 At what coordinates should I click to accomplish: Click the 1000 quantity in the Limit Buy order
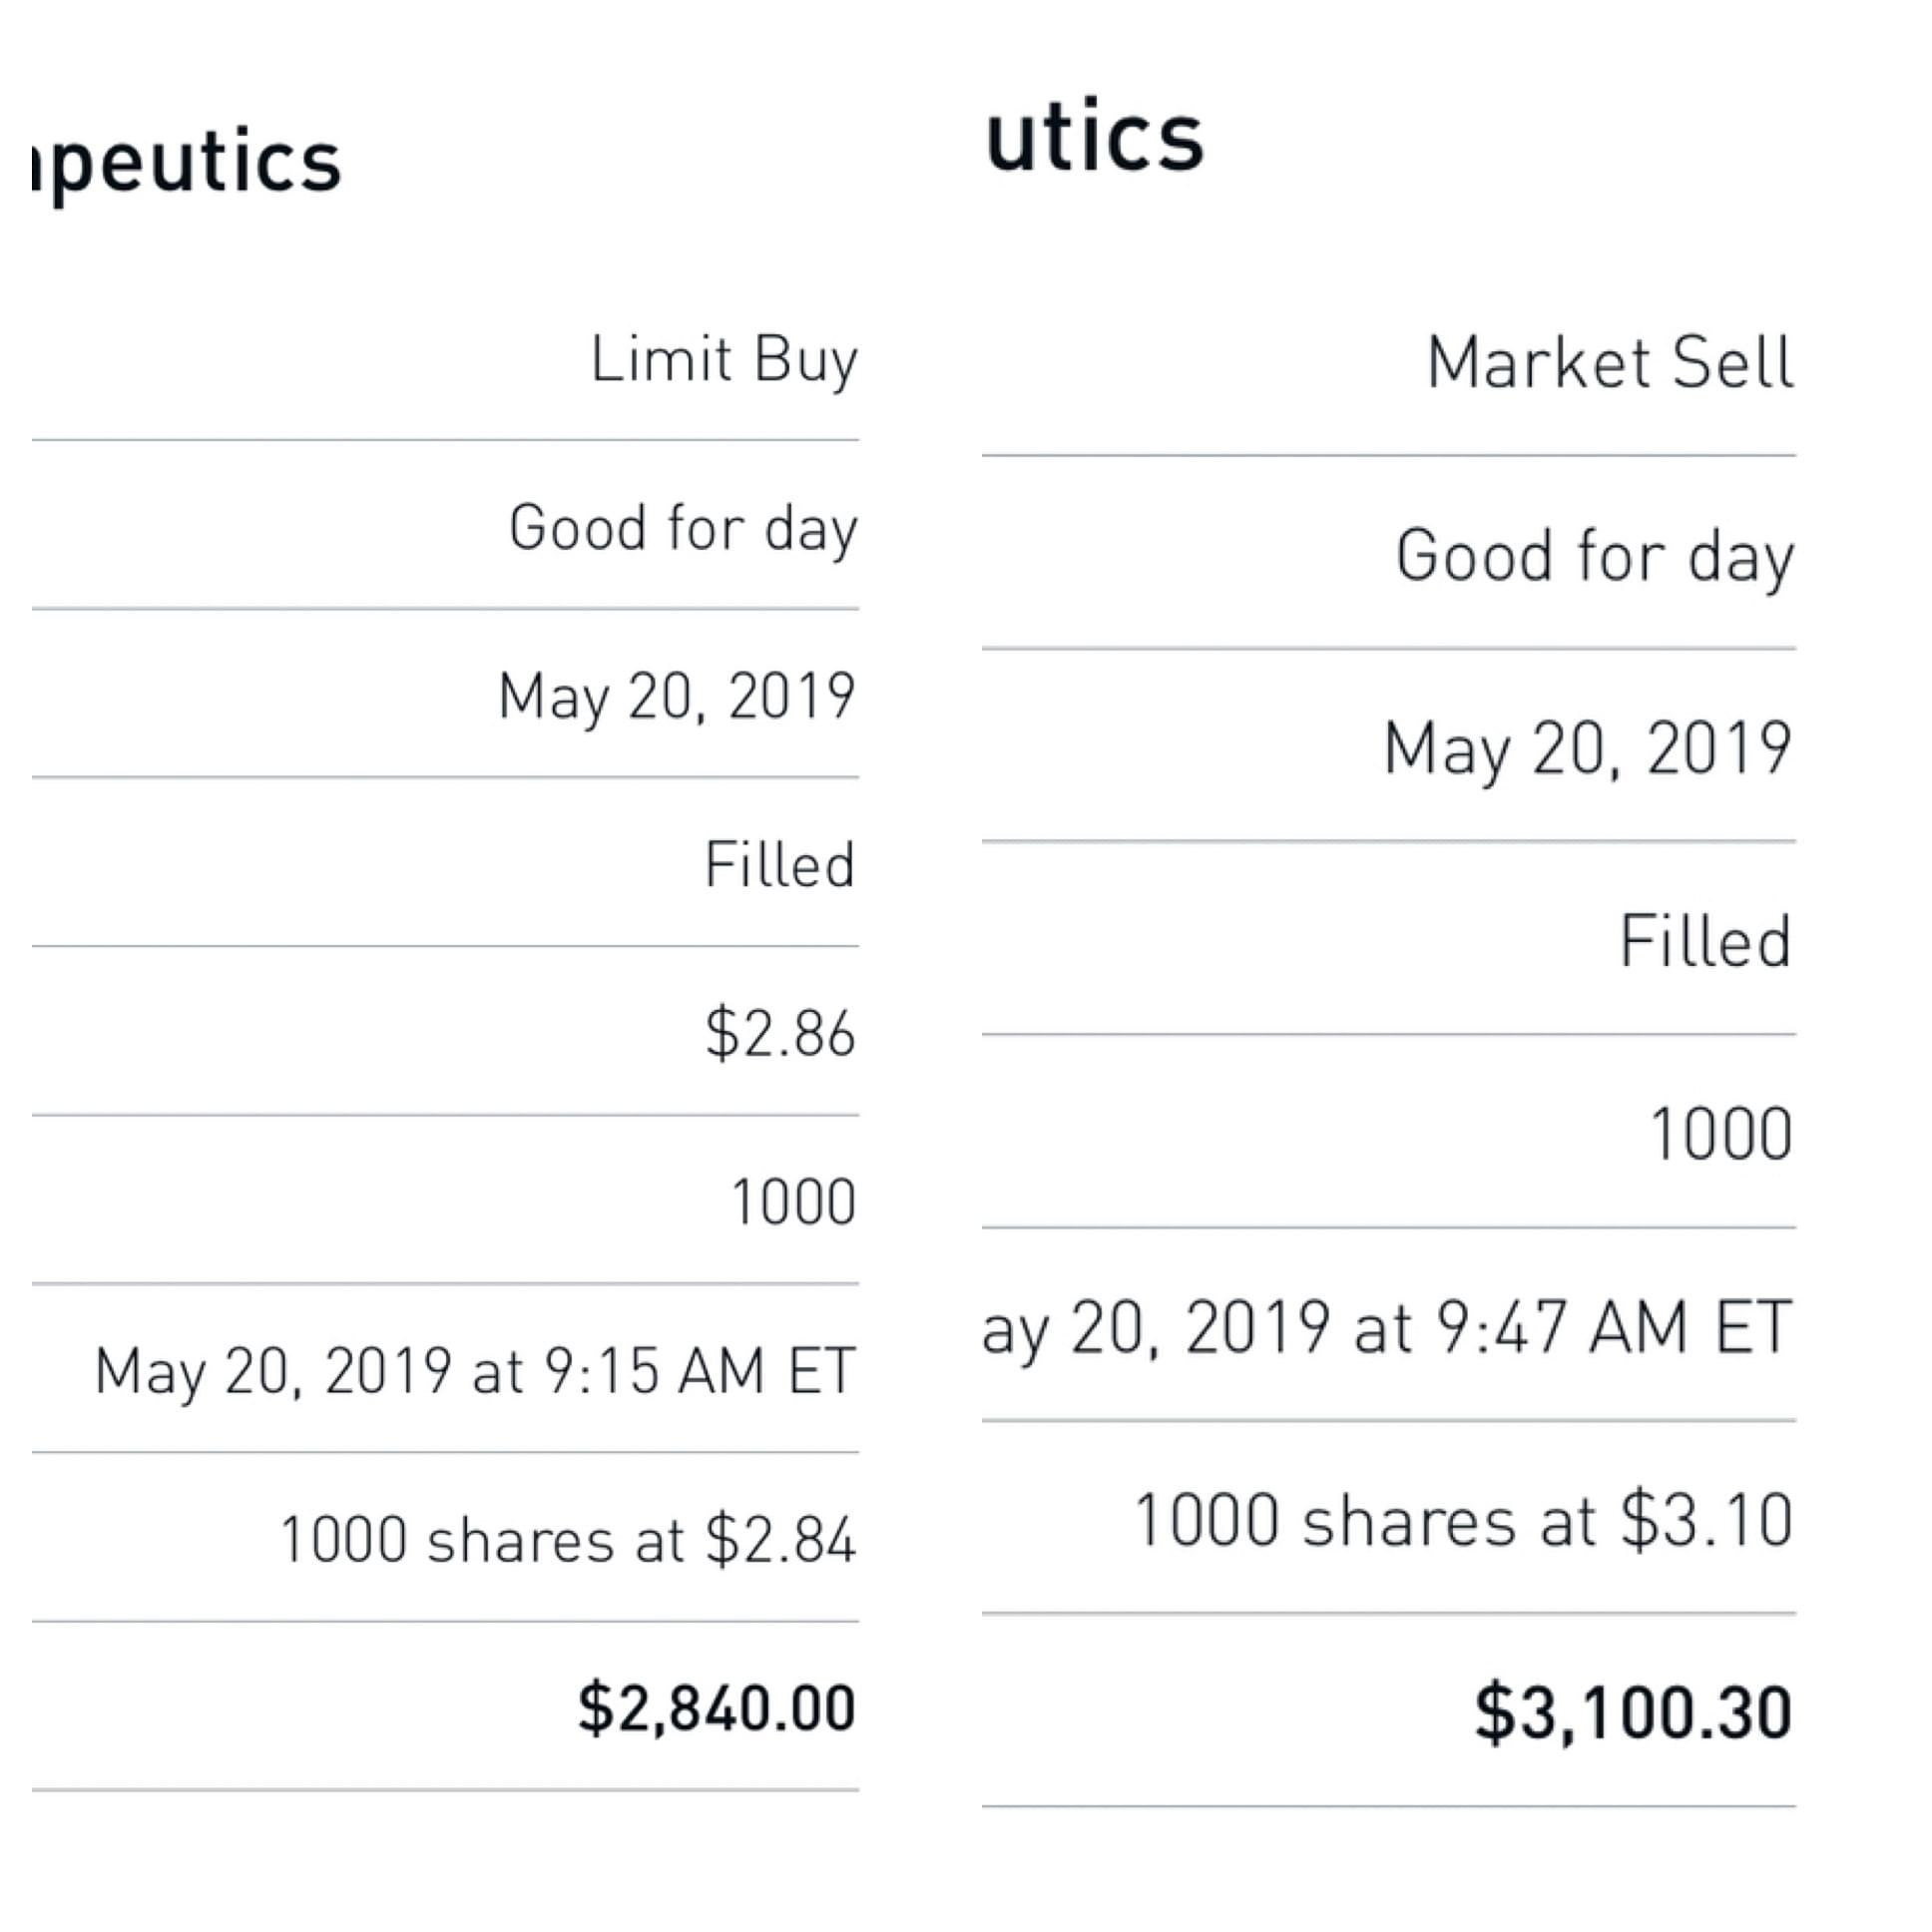(x=793, y=1201)
